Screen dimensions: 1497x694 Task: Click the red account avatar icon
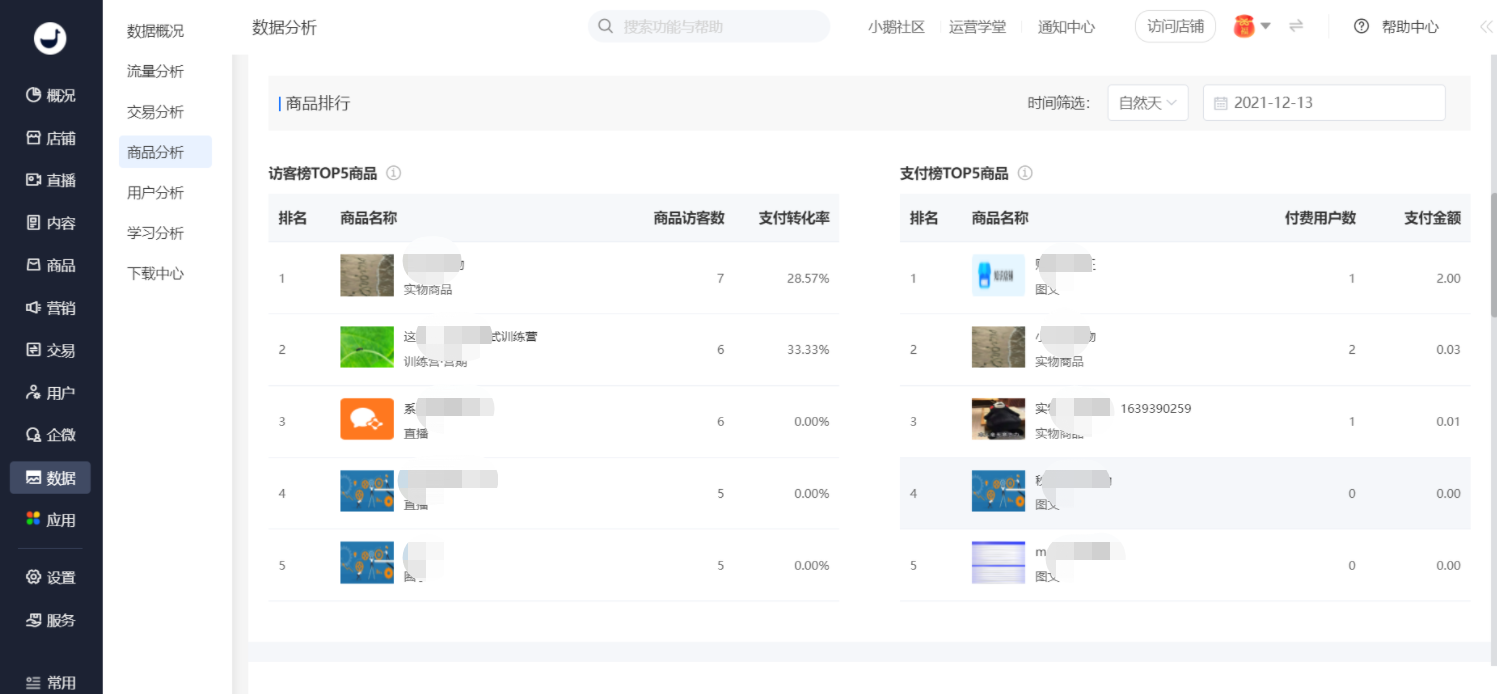tap(1244, 26)
